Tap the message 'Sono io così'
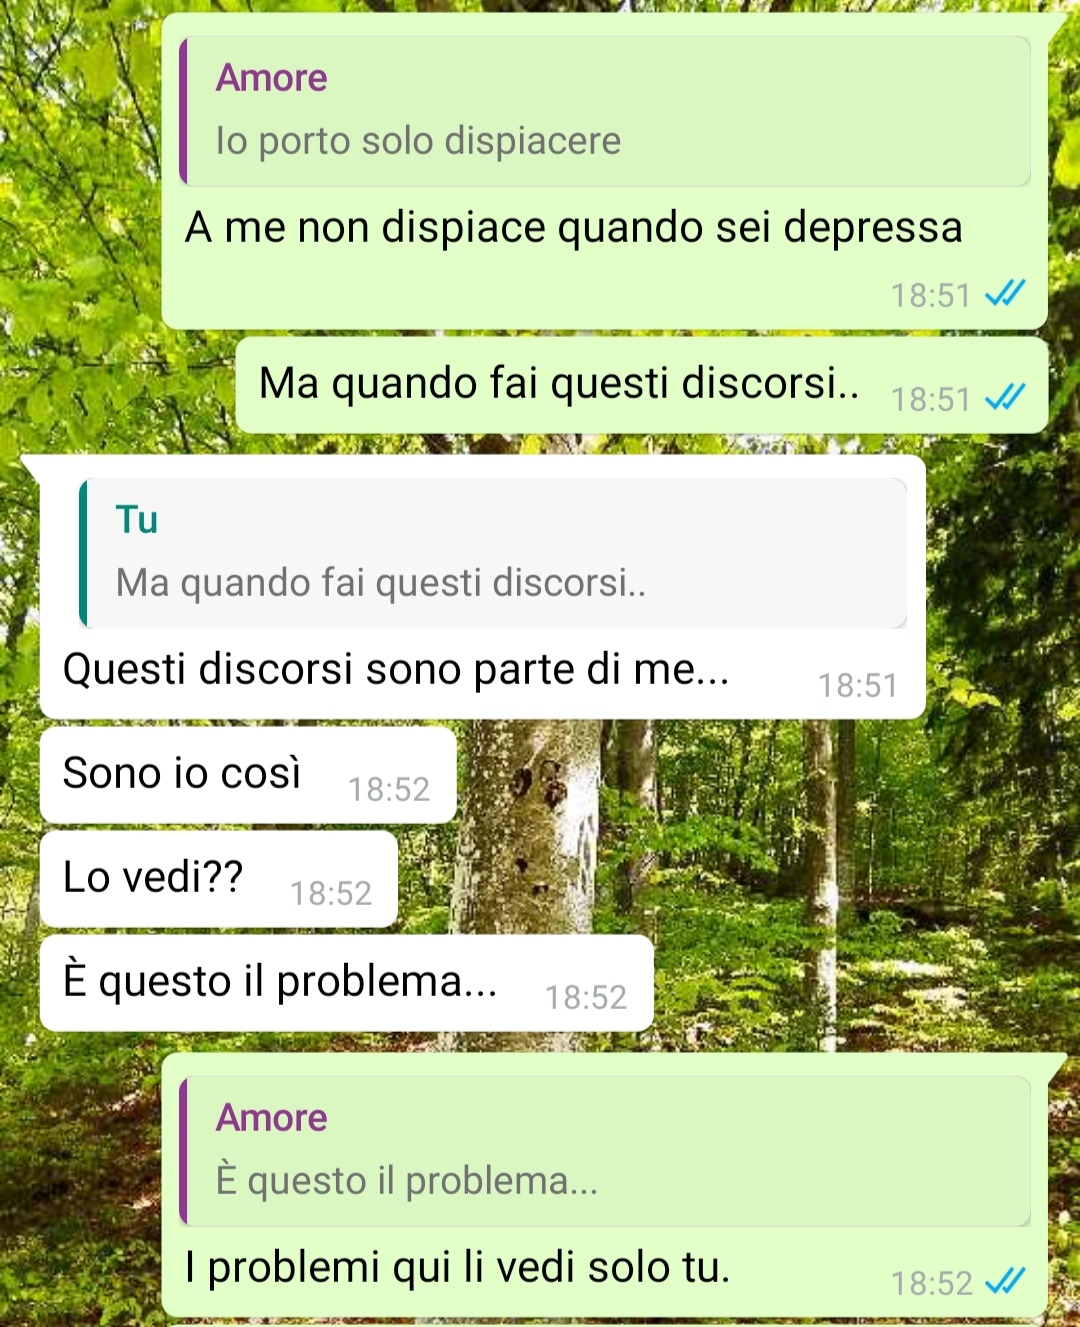Screen dimensions: 1080x1327 pos(248,775)
